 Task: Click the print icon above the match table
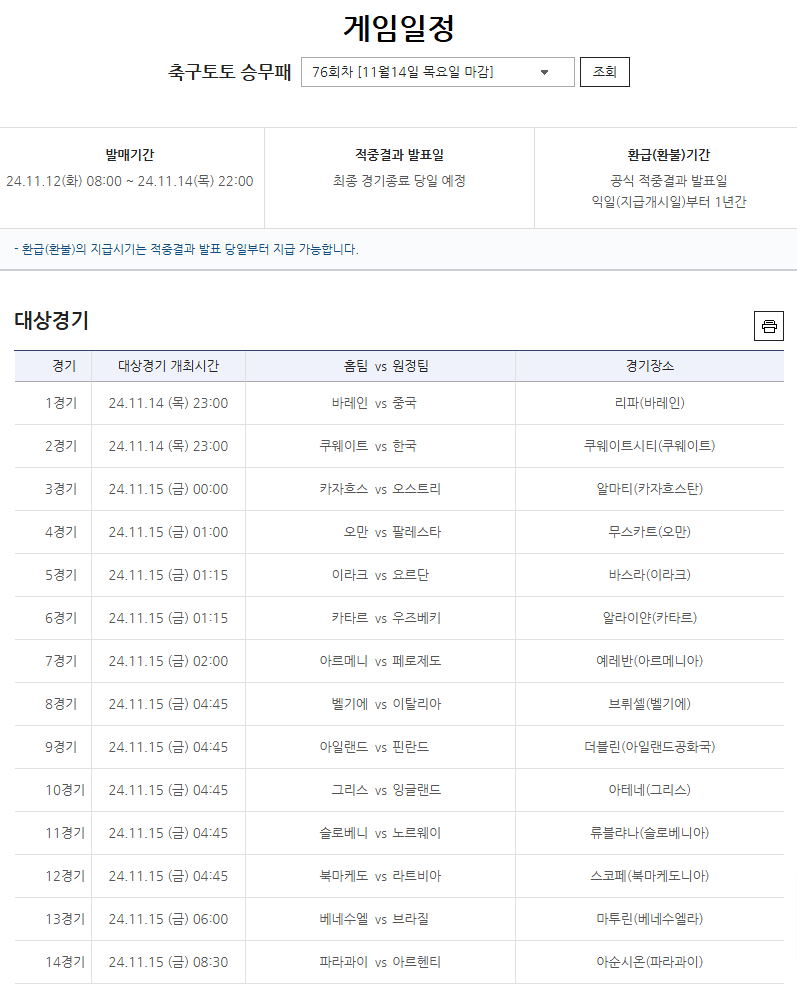(768, 326)
